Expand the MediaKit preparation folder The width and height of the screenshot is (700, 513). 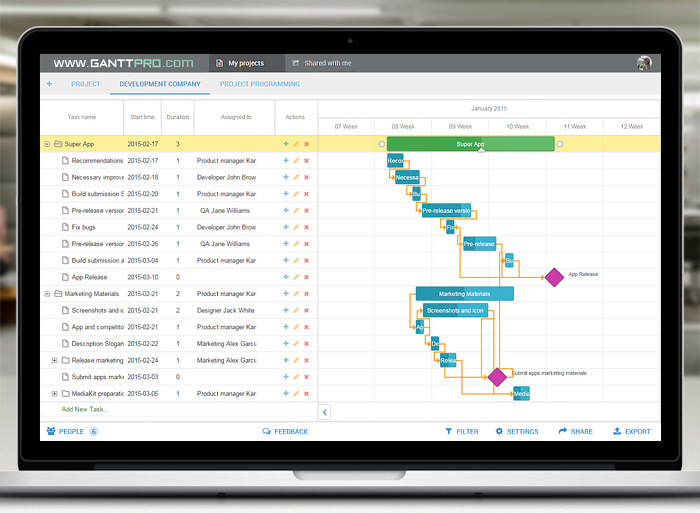tap(55, 394)
